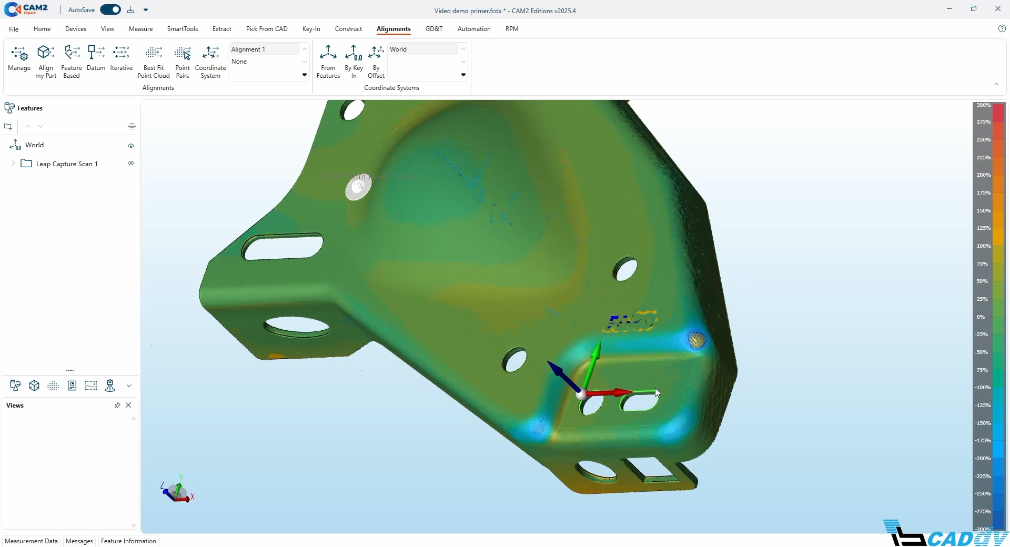The width and height of the screenshot is (1010, 547).
Task: Click the orientation triad in viewport corner
Action: coord(176,489)
